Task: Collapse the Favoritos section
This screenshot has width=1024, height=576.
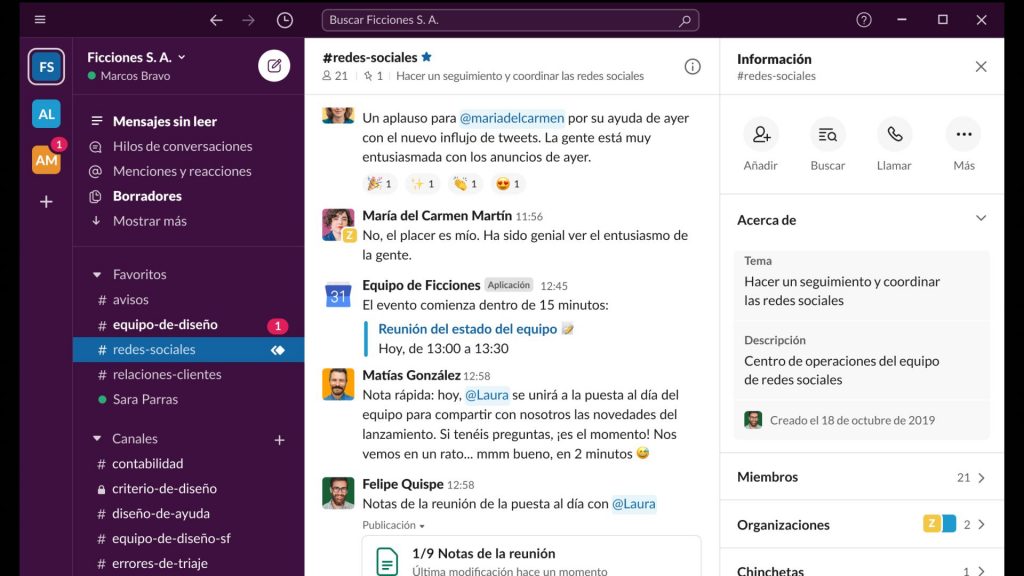Action: pos(97,274)
